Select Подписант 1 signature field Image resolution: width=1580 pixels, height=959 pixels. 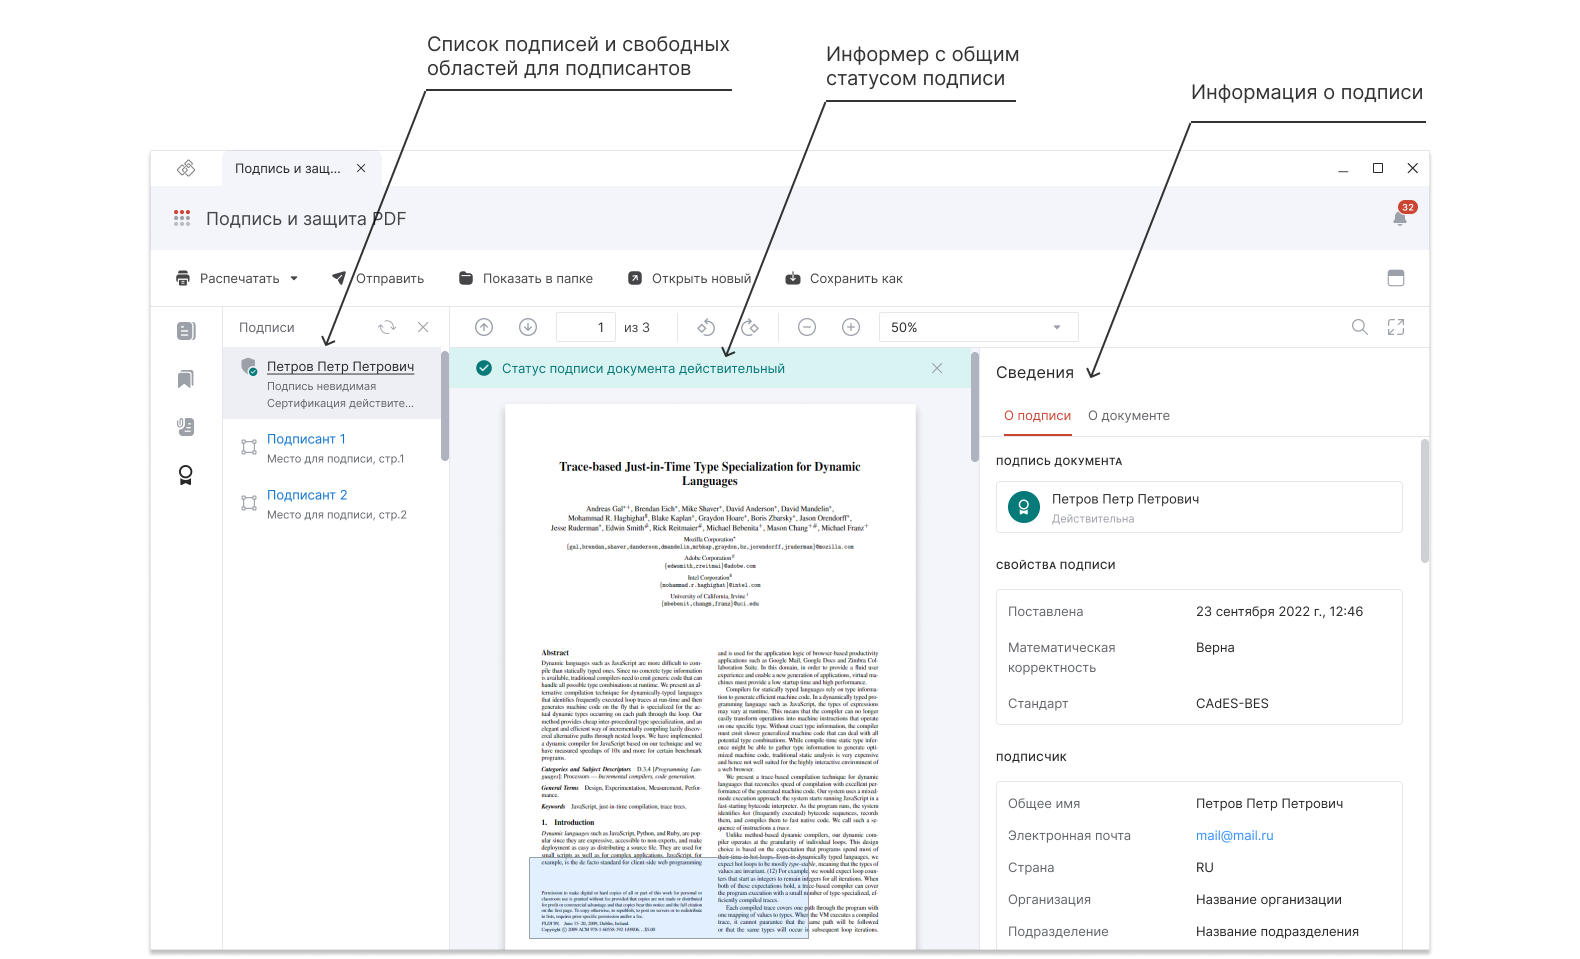coord(332,448)
